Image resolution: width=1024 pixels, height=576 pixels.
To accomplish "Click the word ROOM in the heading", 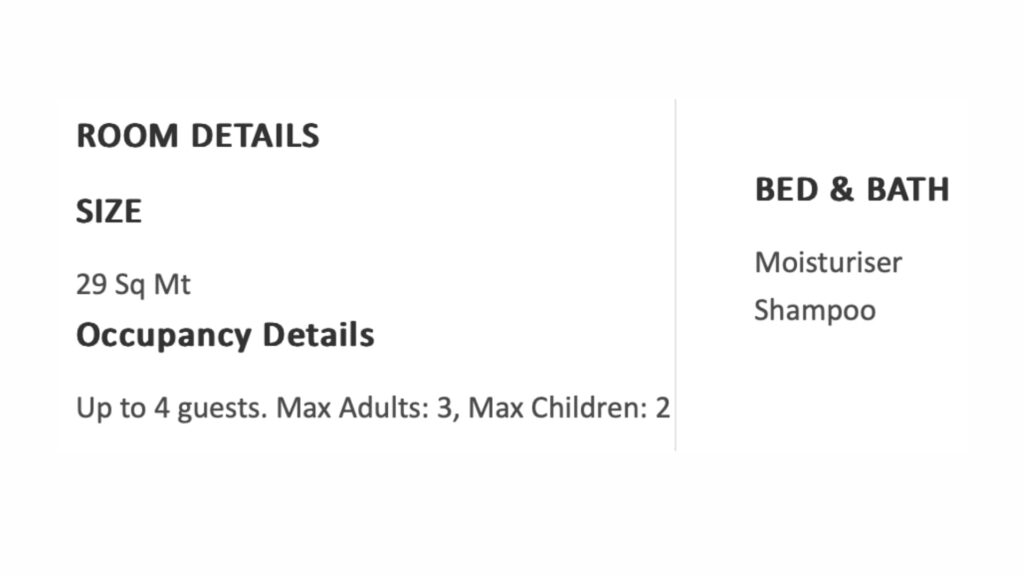I will pos(127,136).
